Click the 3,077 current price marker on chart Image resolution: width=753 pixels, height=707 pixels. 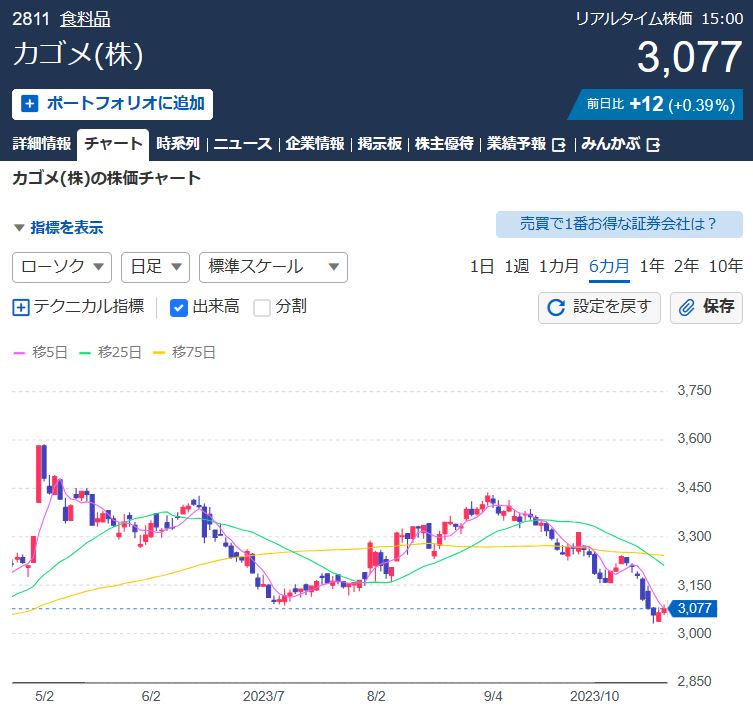point(693,609)
